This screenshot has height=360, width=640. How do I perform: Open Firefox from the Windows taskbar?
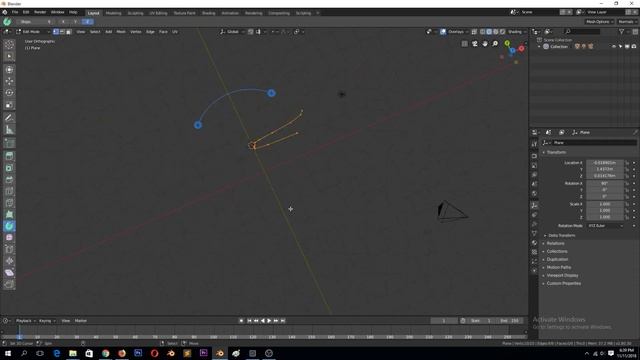click(122, 353)
